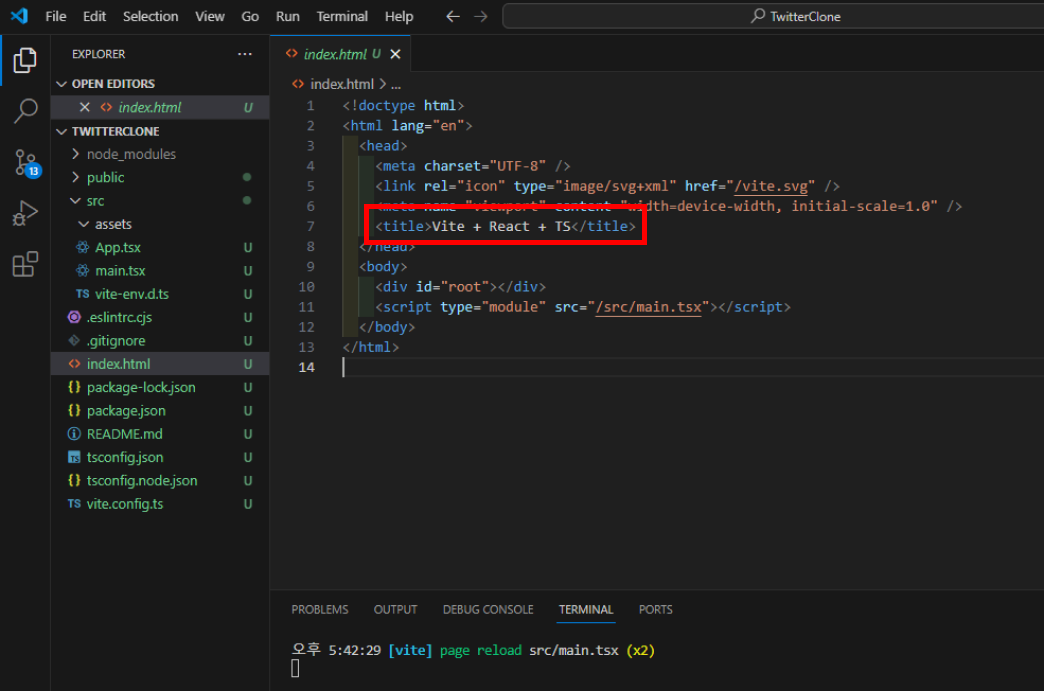Switch to the Problems panel tab

(x=320, y=609)
